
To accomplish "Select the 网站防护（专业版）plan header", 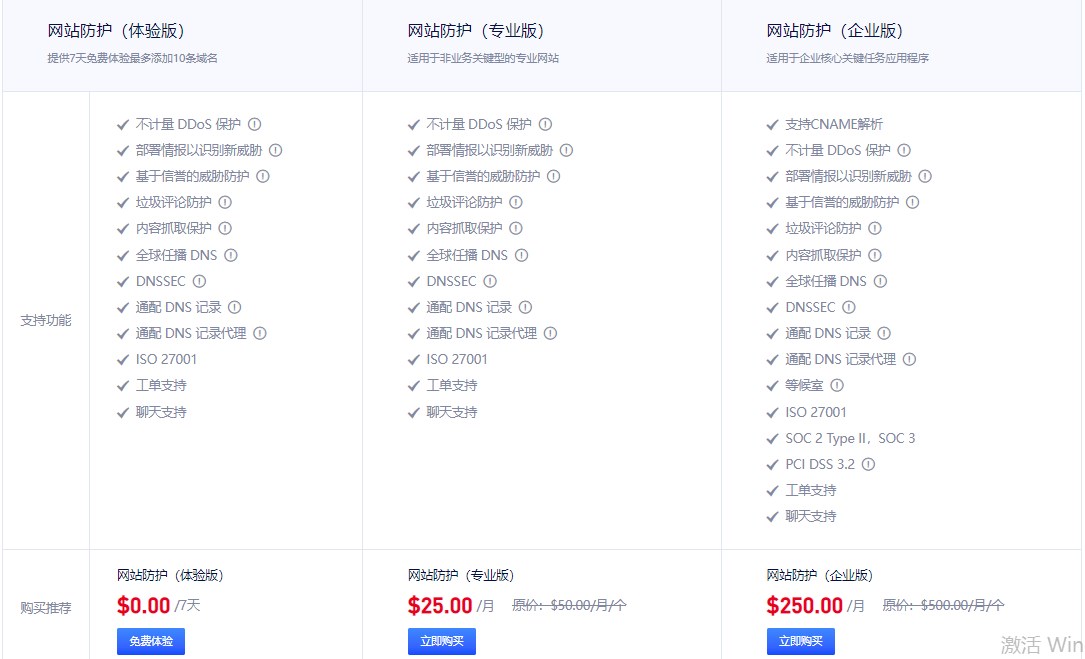I will tap(476, 31).
